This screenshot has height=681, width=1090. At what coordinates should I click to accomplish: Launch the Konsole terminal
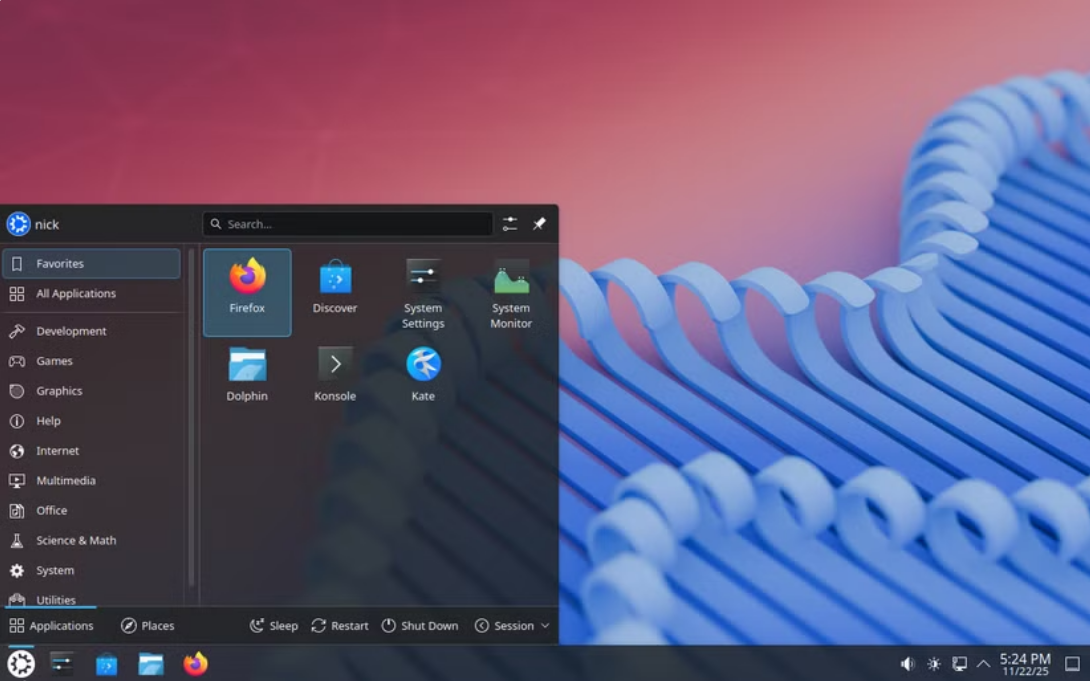coord(334,370)
